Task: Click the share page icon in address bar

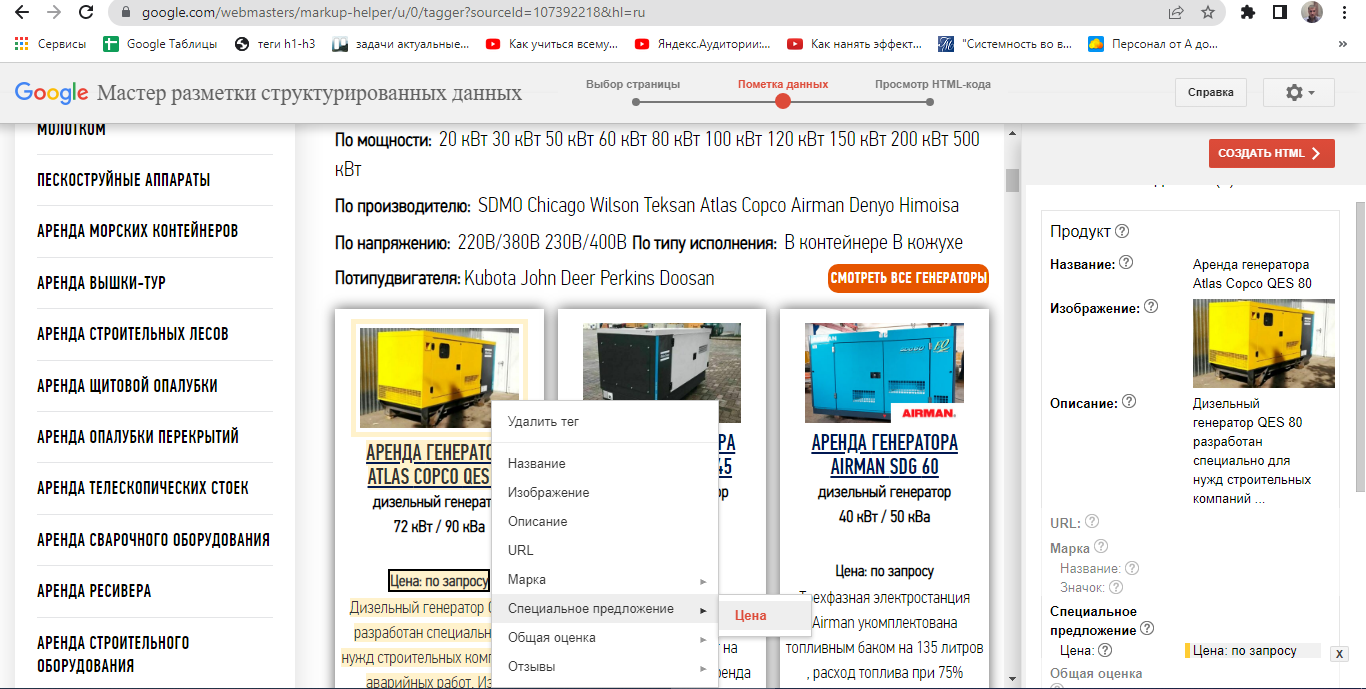Action: [x=1176, y=13]
